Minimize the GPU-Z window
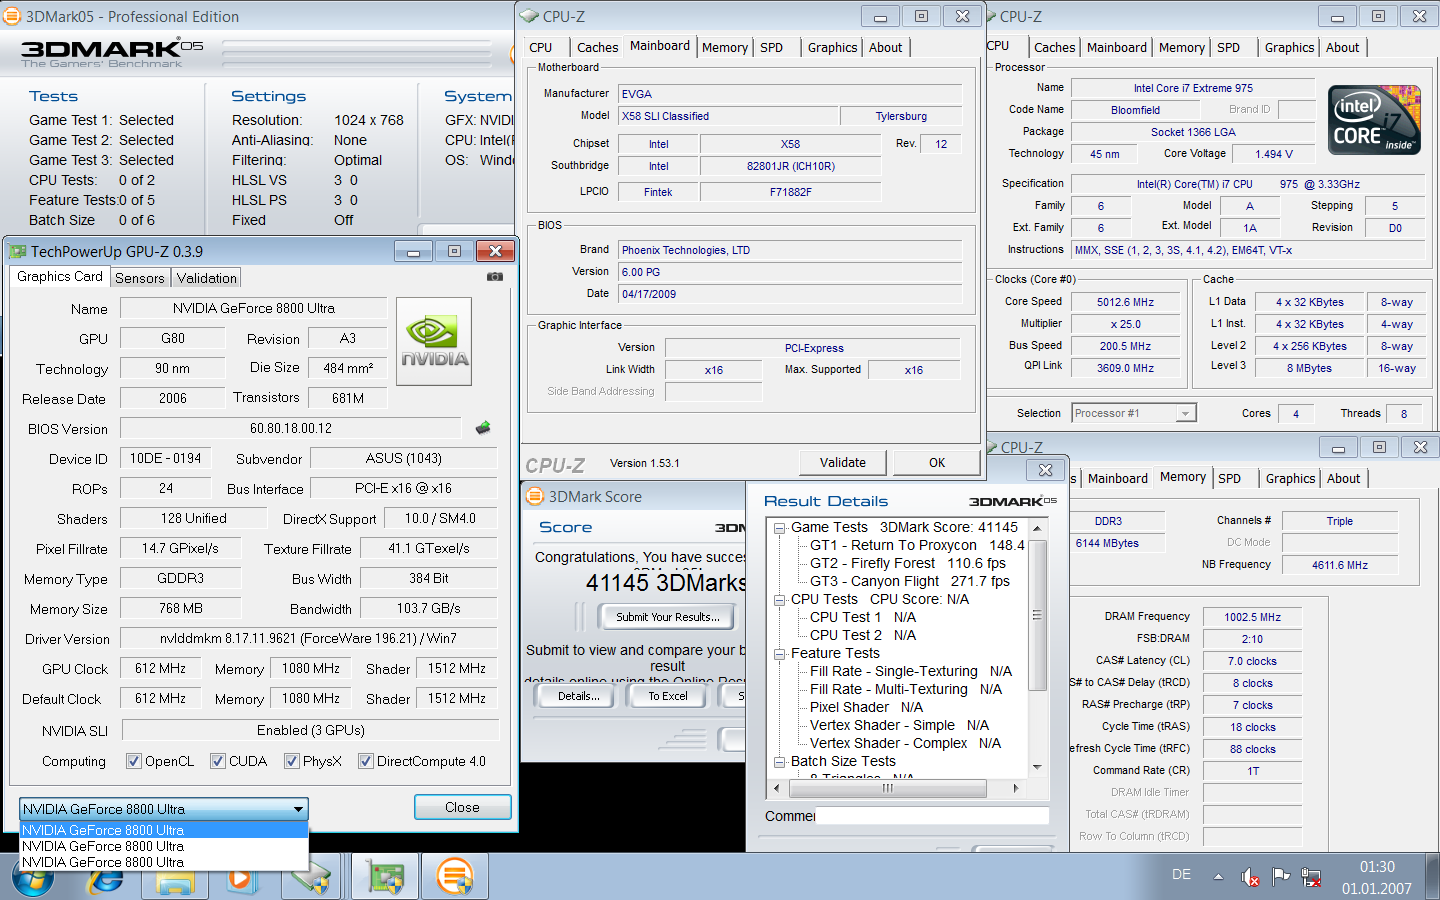The width and height of the screenshot is (1440, 900). coord(413,251)
